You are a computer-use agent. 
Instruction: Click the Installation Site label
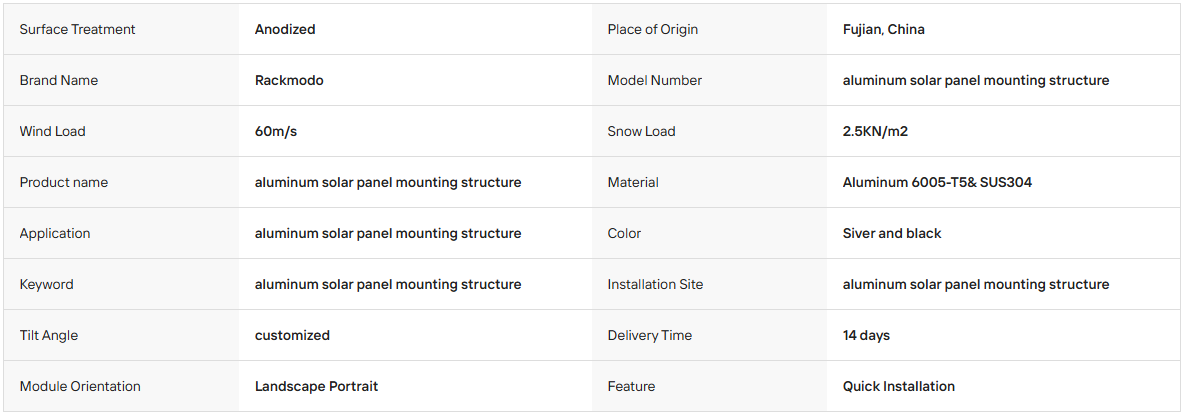[655, 284]
